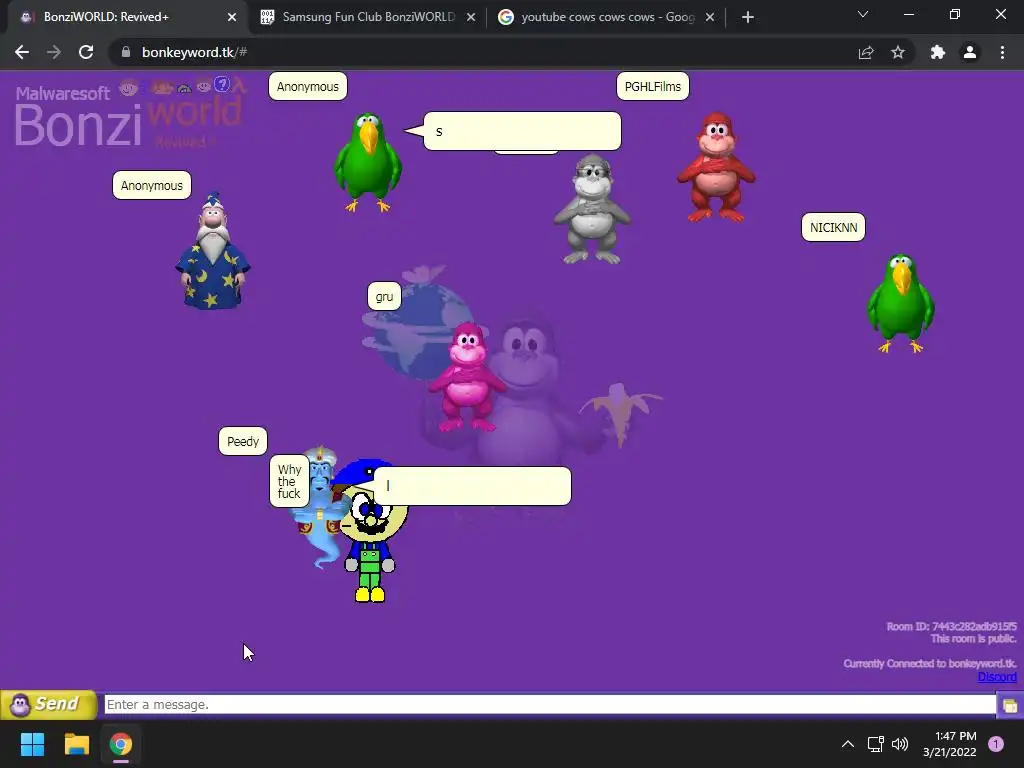
Task: Show hidden system tray icons
Action: pyautogui.click(x=848, y=744)
